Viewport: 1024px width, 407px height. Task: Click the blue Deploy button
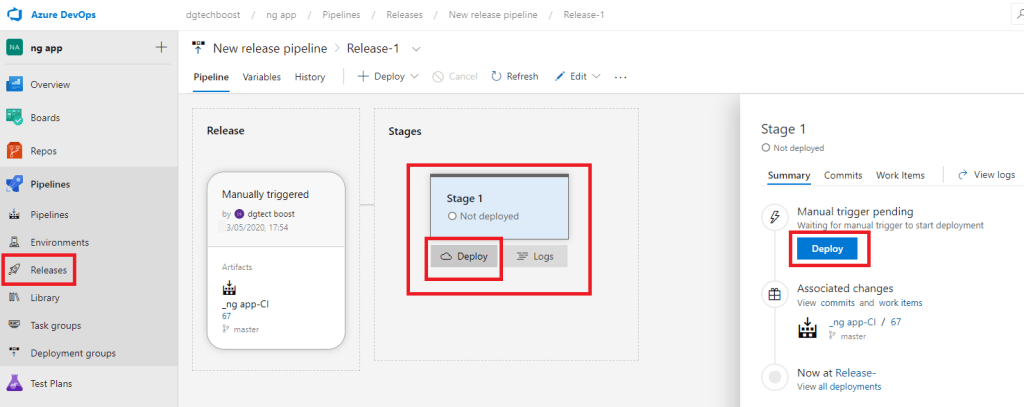[826, 249]
